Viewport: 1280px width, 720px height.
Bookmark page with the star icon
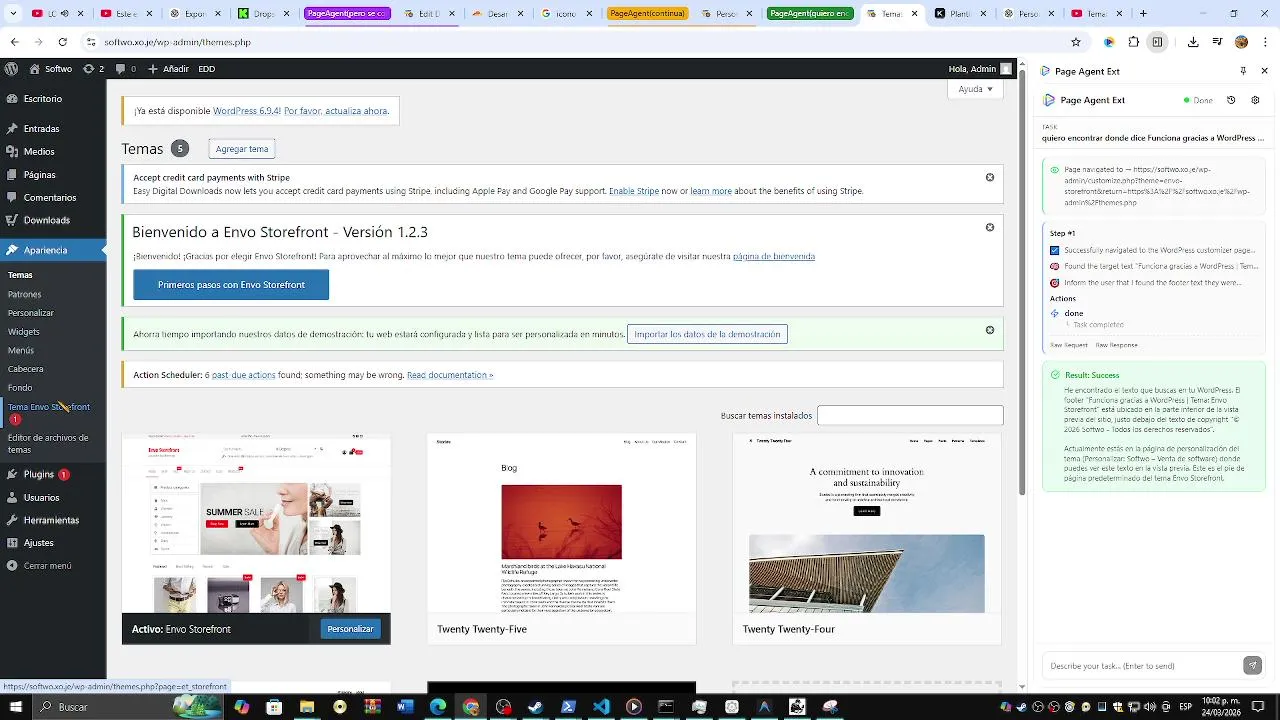1076,42
